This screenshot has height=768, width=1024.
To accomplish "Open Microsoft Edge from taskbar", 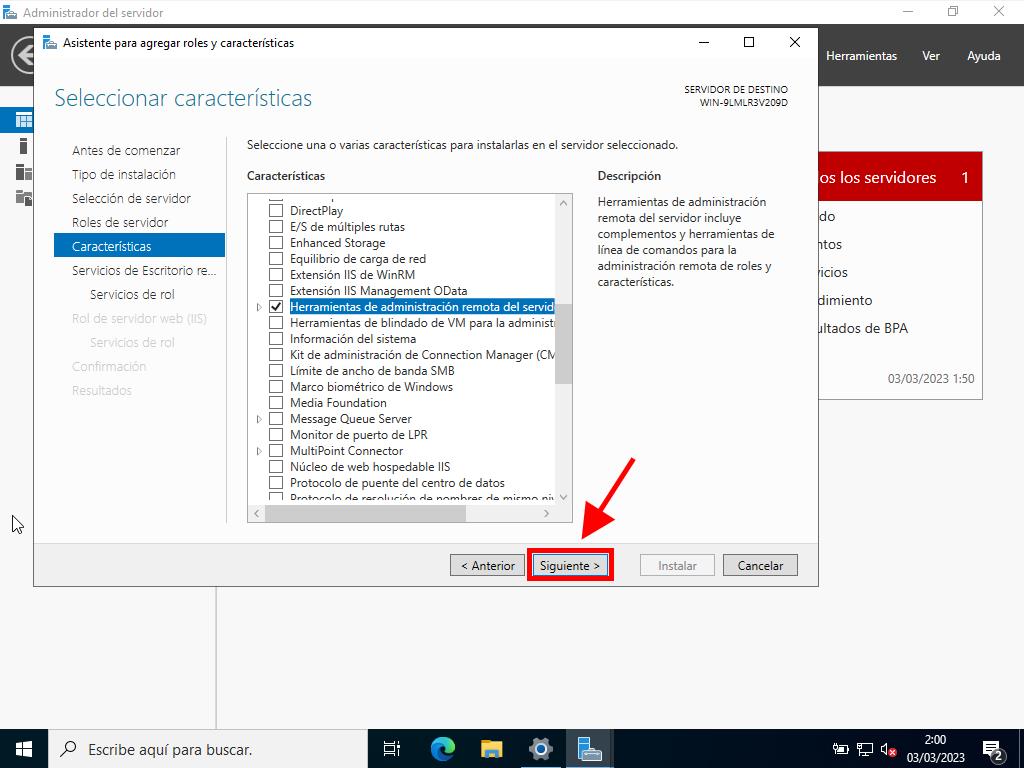I will [x=442, y=749].
